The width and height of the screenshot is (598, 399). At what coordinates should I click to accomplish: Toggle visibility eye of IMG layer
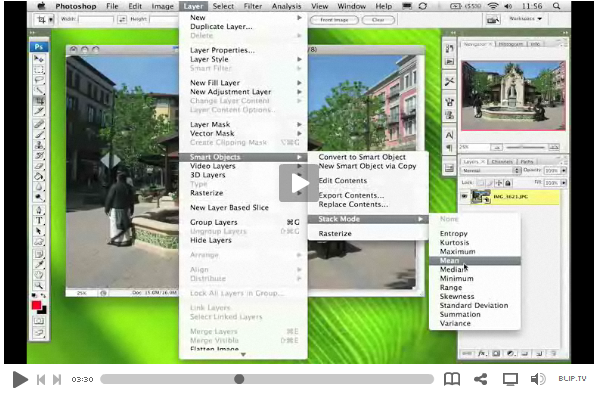click(464, 196)
